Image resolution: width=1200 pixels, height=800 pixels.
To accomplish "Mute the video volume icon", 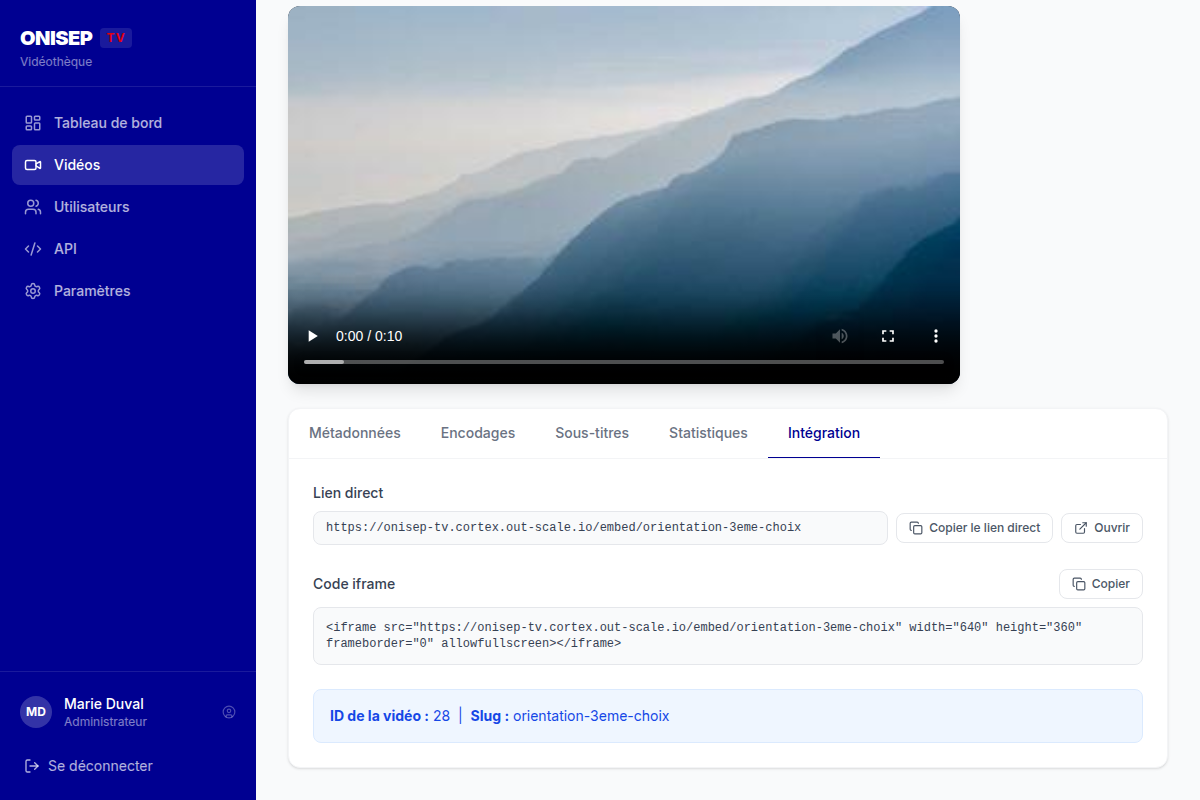I will pos(840,336).
